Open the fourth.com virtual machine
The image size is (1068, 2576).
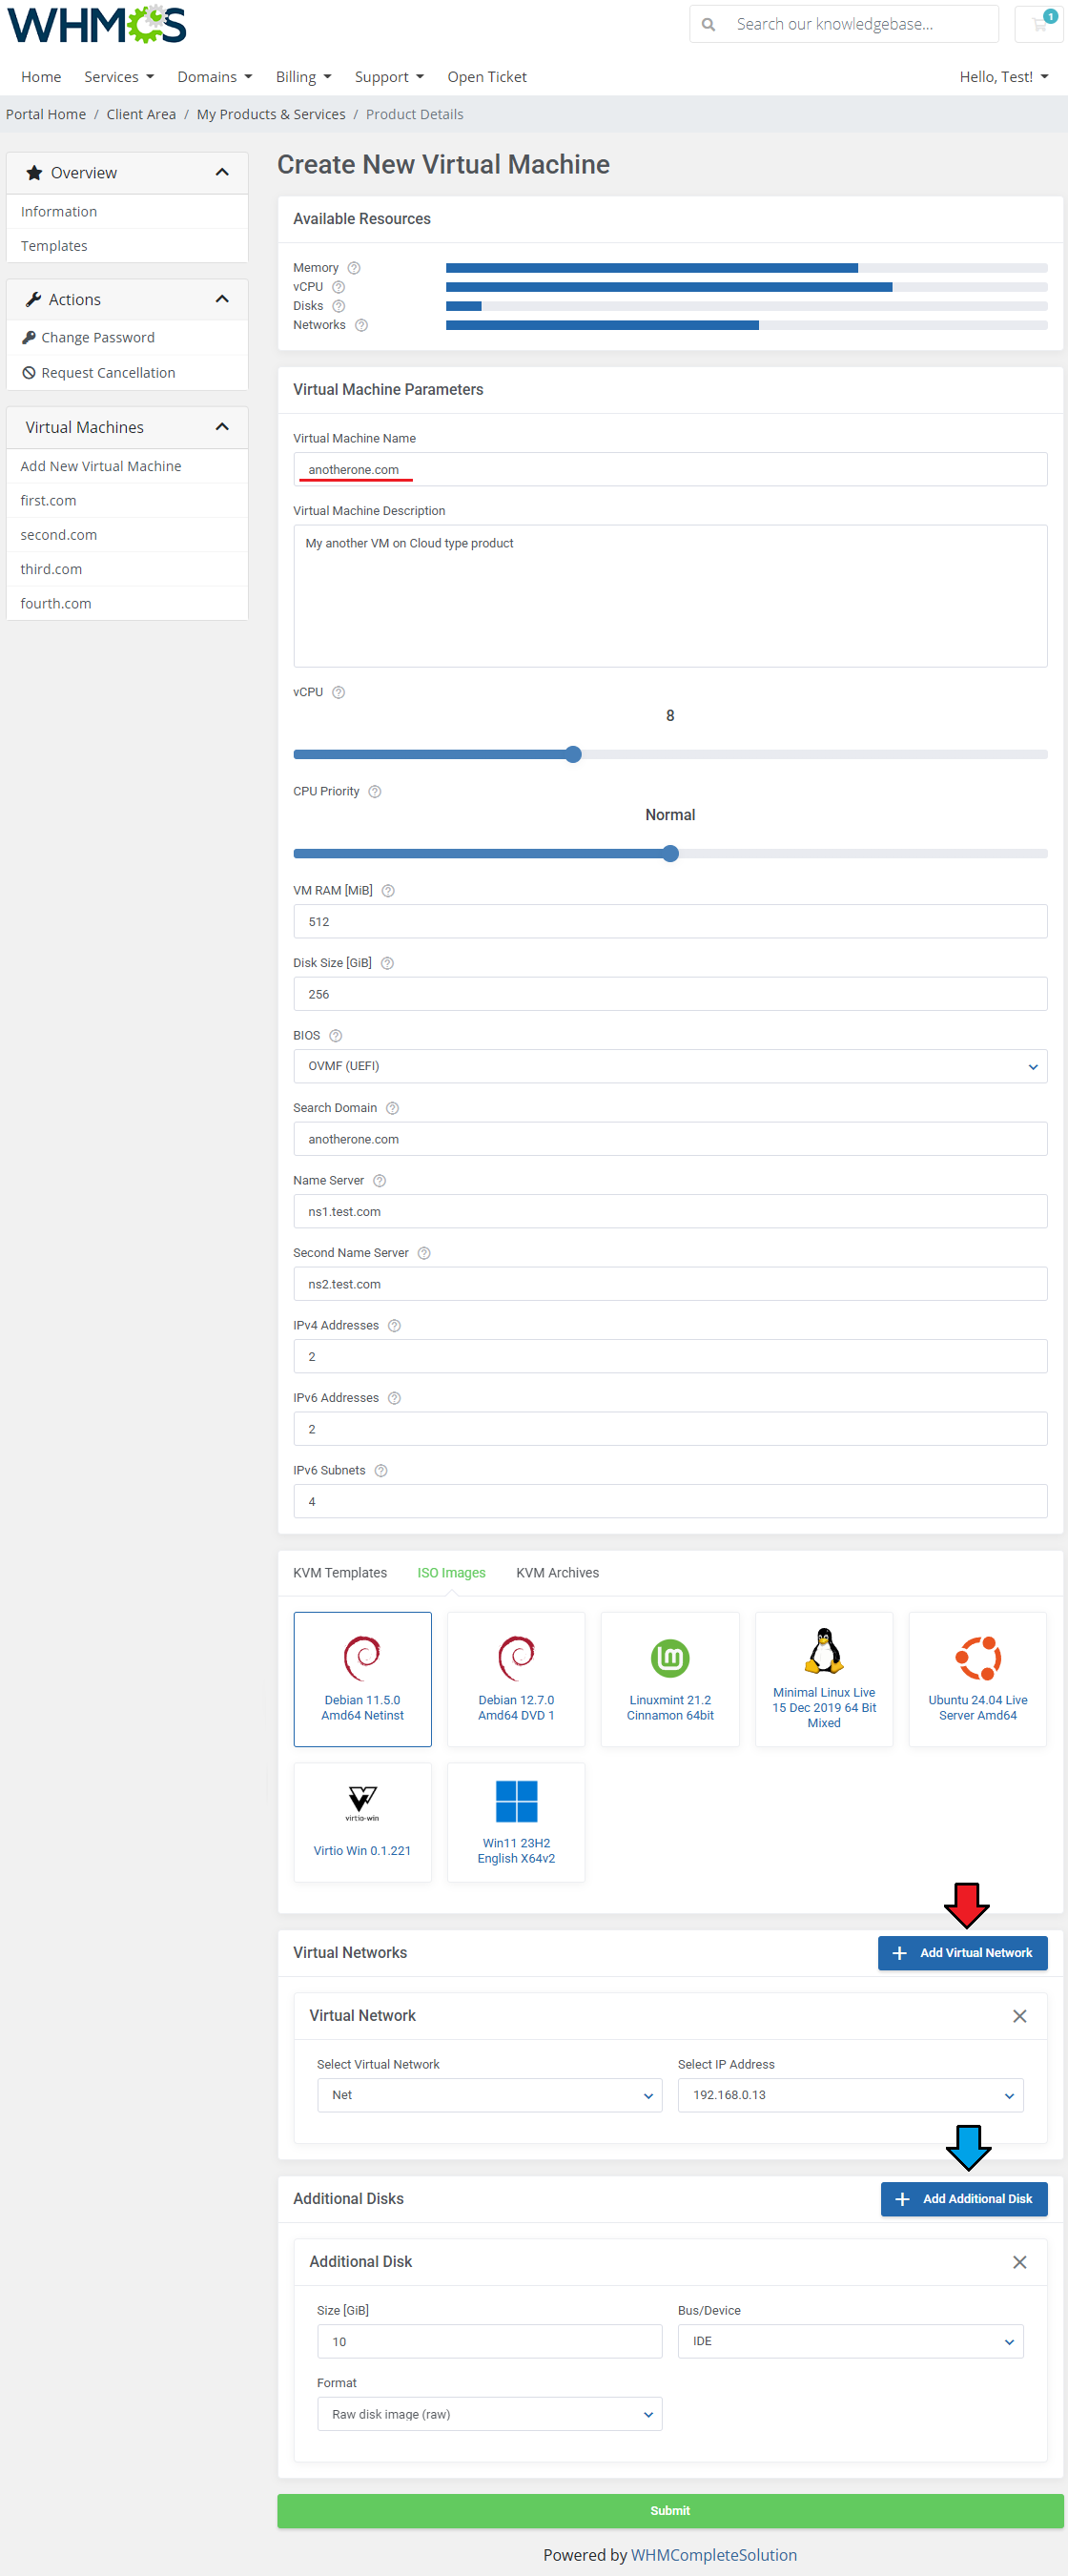(x=127, y=603)
